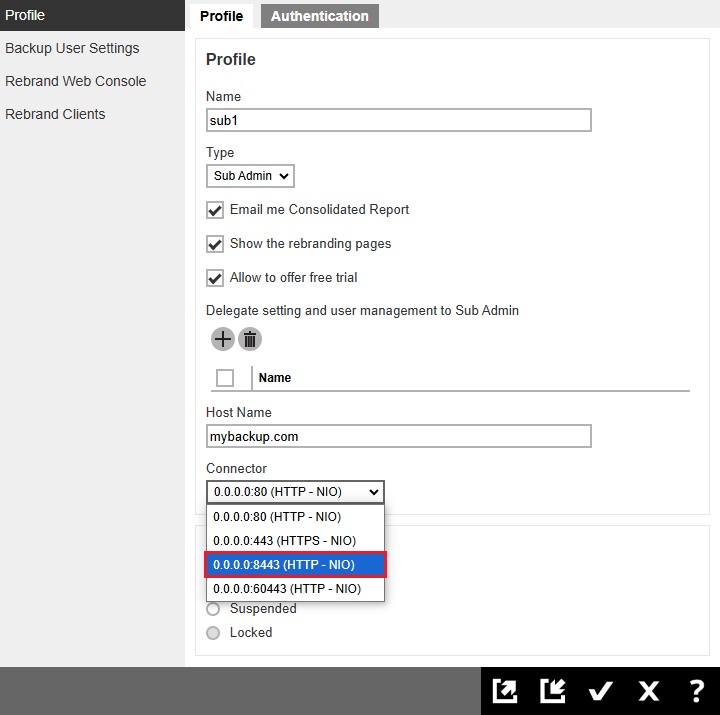Click the import icon in bottom bar
Viewport: 720px width, 715px height.
tap(553, 691)
